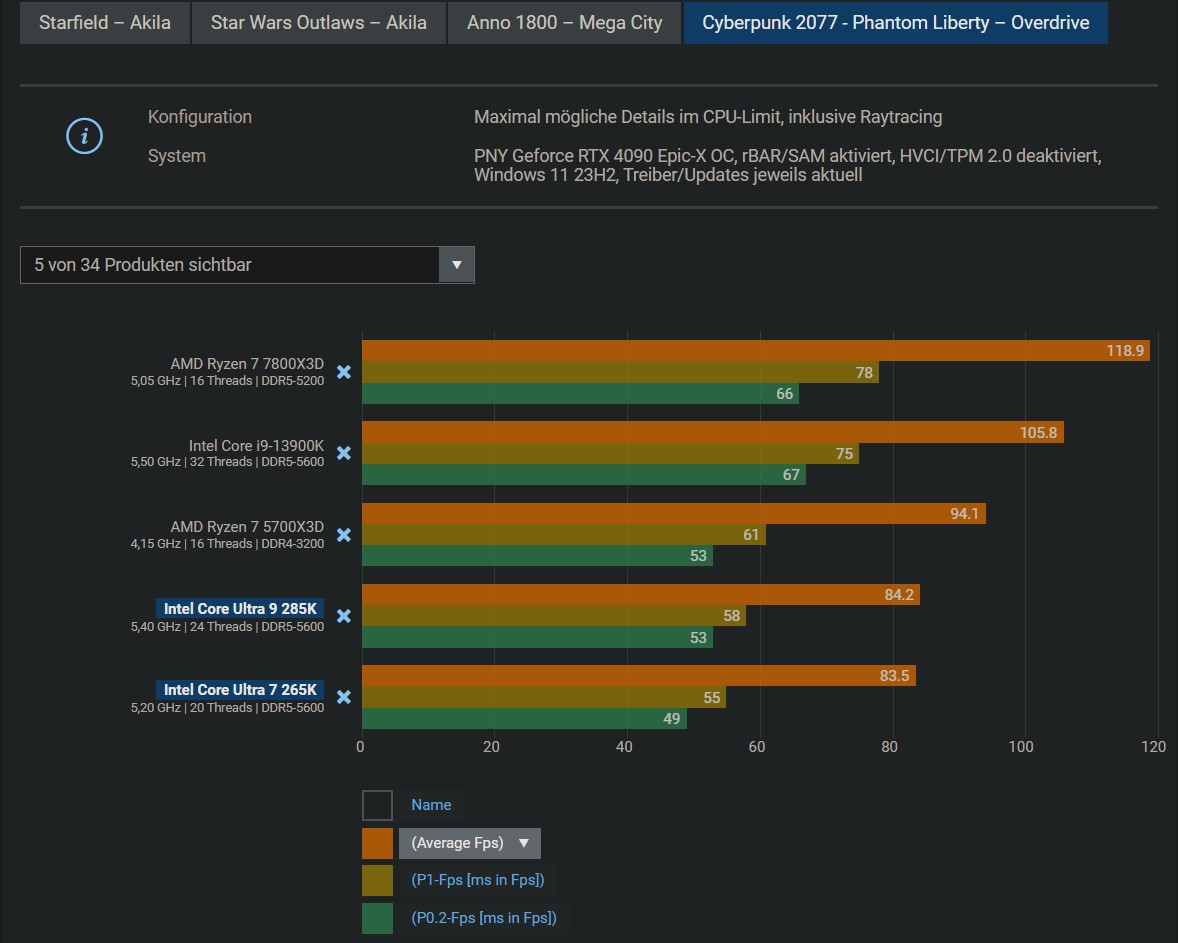Click the green P0.2-Fps color swatch

[x=377, y=918]
